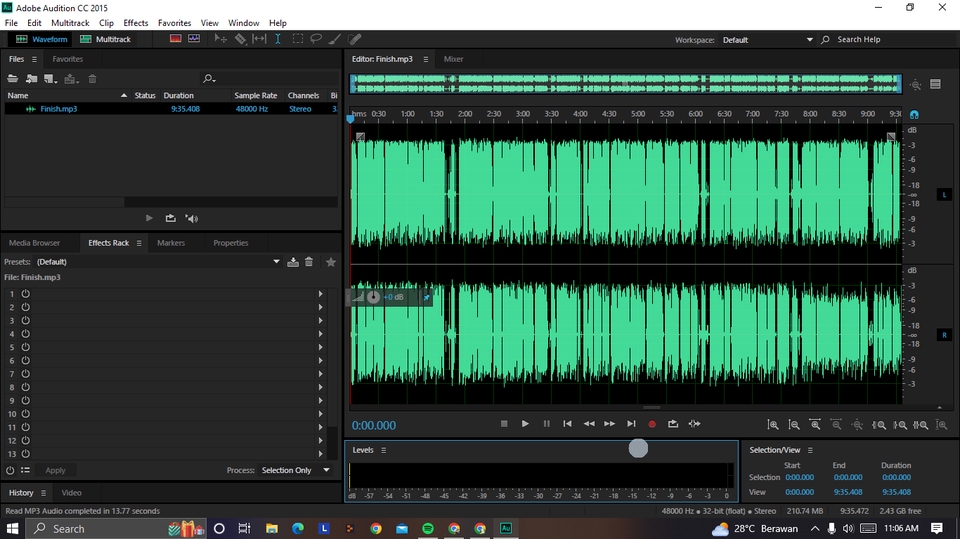Click the +0 dB gain knob
960x539 pixels.
pyautogui.click(x=373, y=297)
